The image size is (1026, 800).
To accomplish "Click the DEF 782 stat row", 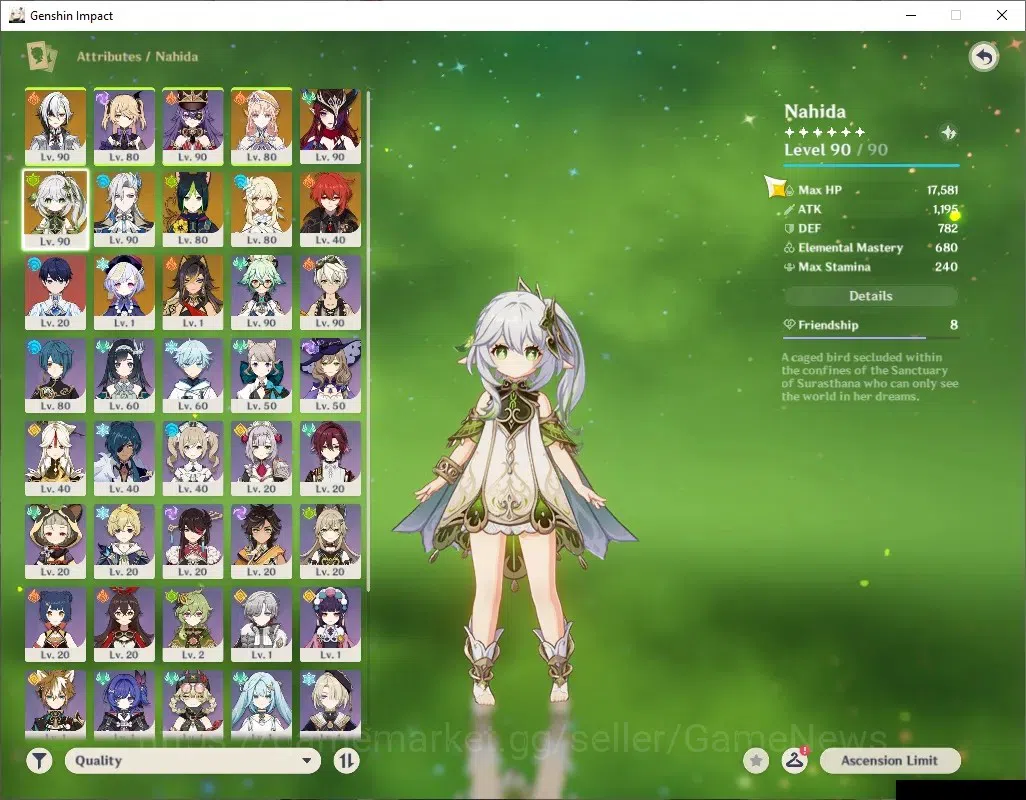I will pyautogui.click(x=870, y=228).
